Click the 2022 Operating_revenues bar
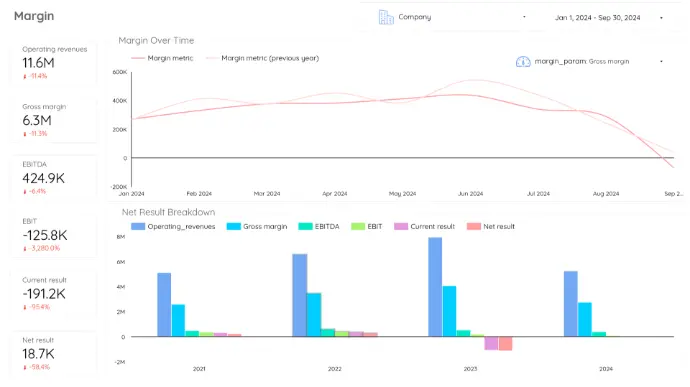 [300, 295]
